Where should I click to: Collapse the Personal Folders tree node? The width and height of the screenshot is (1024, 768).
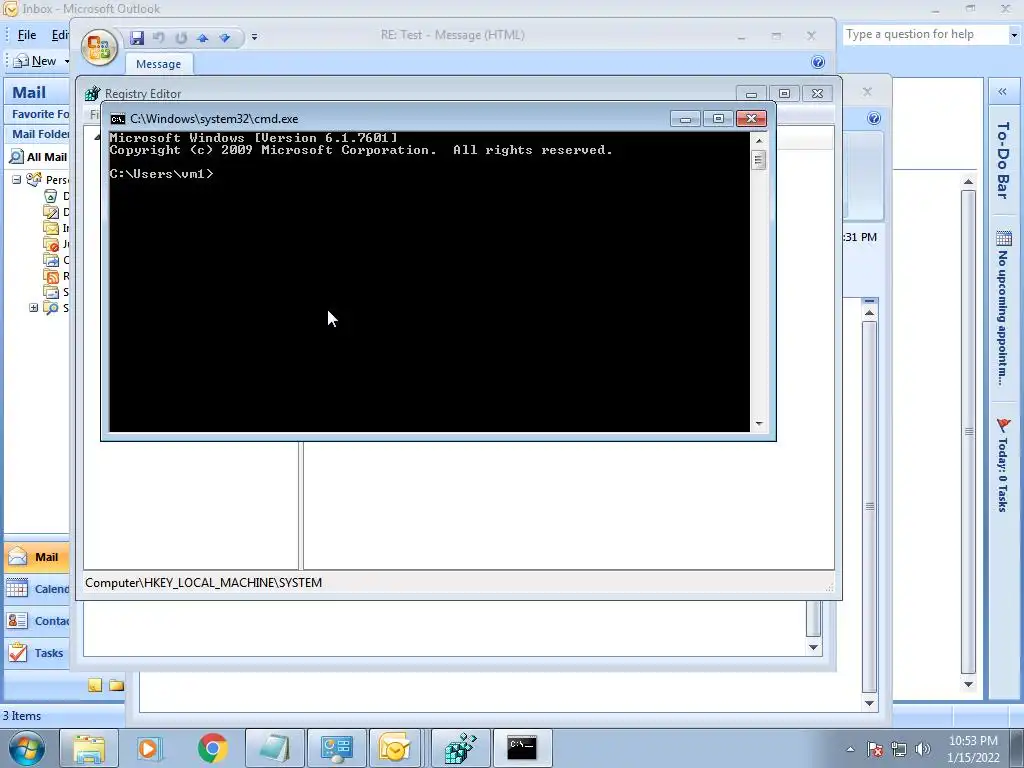pyautogui.click(x=16, y=180)
